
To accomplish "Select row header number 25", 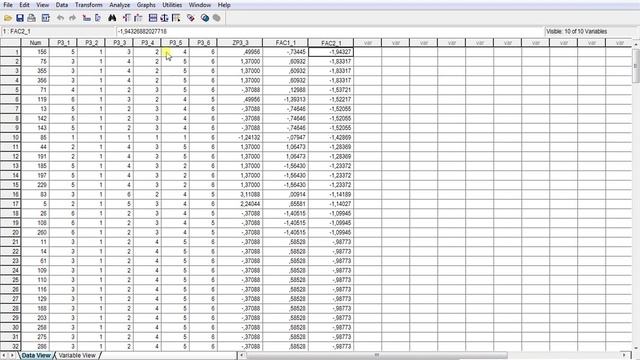I will (10, 280).
